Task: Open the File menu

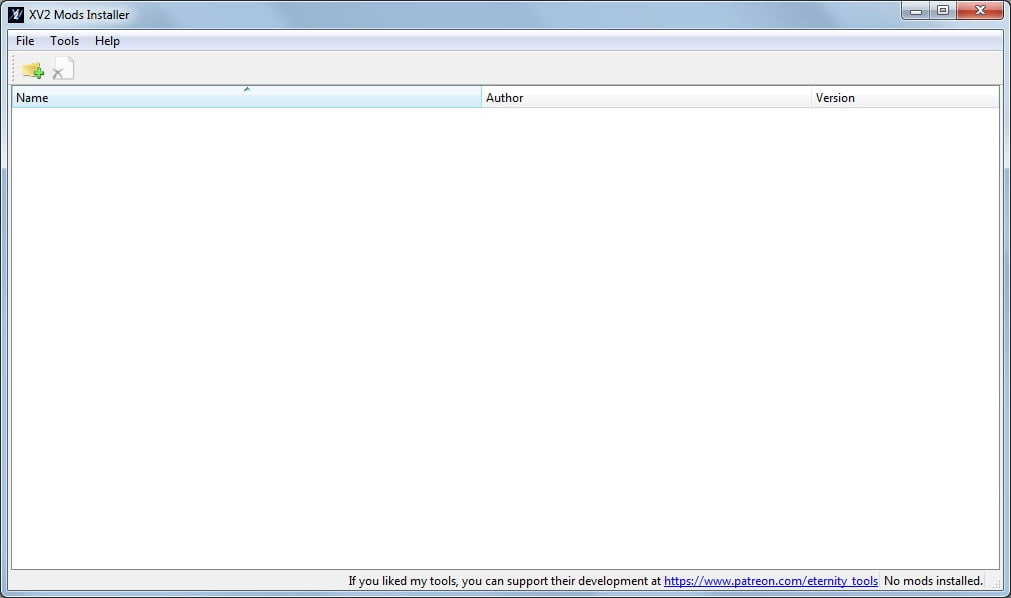Action: coord(25,41)
